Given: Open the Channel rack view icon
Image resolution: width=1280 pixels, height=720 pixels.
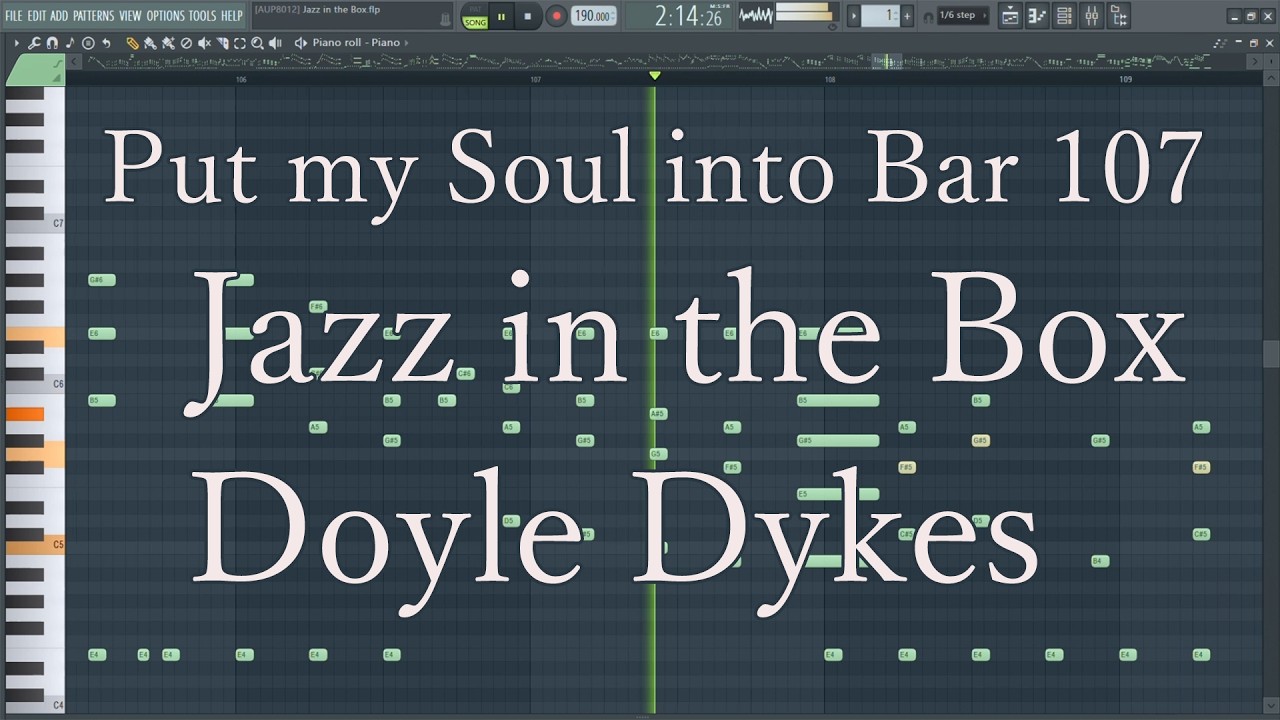Looking at the screenshot, I should coord(1065,16).
